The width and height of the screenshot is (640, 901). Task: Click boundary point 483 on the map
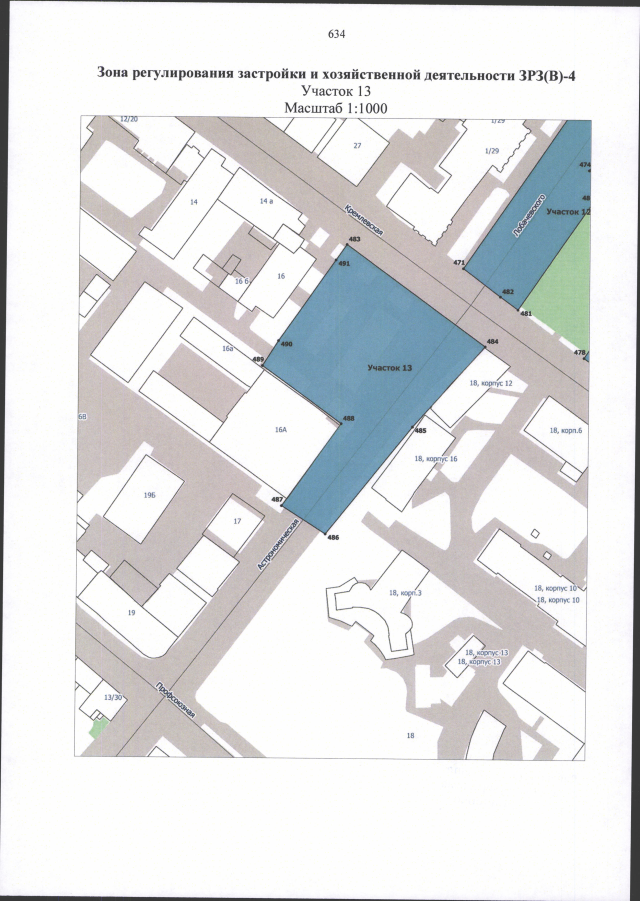coord(346,245)
